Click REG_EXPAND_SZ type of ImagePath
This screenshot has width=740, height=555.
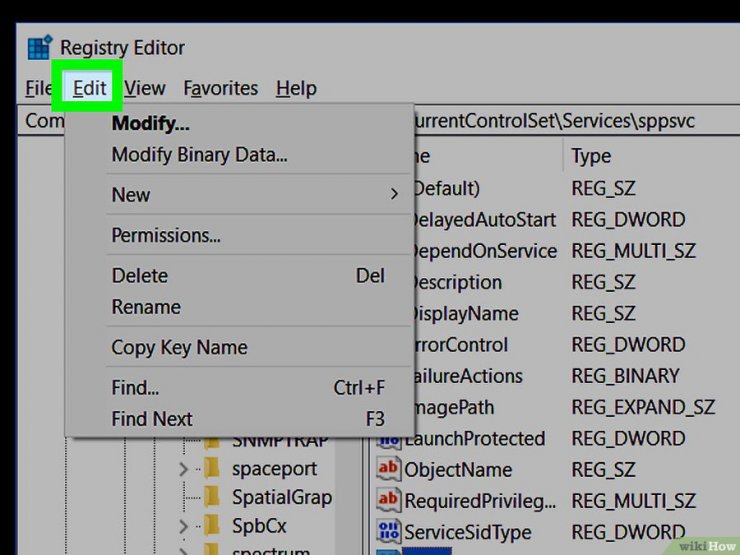643,407
